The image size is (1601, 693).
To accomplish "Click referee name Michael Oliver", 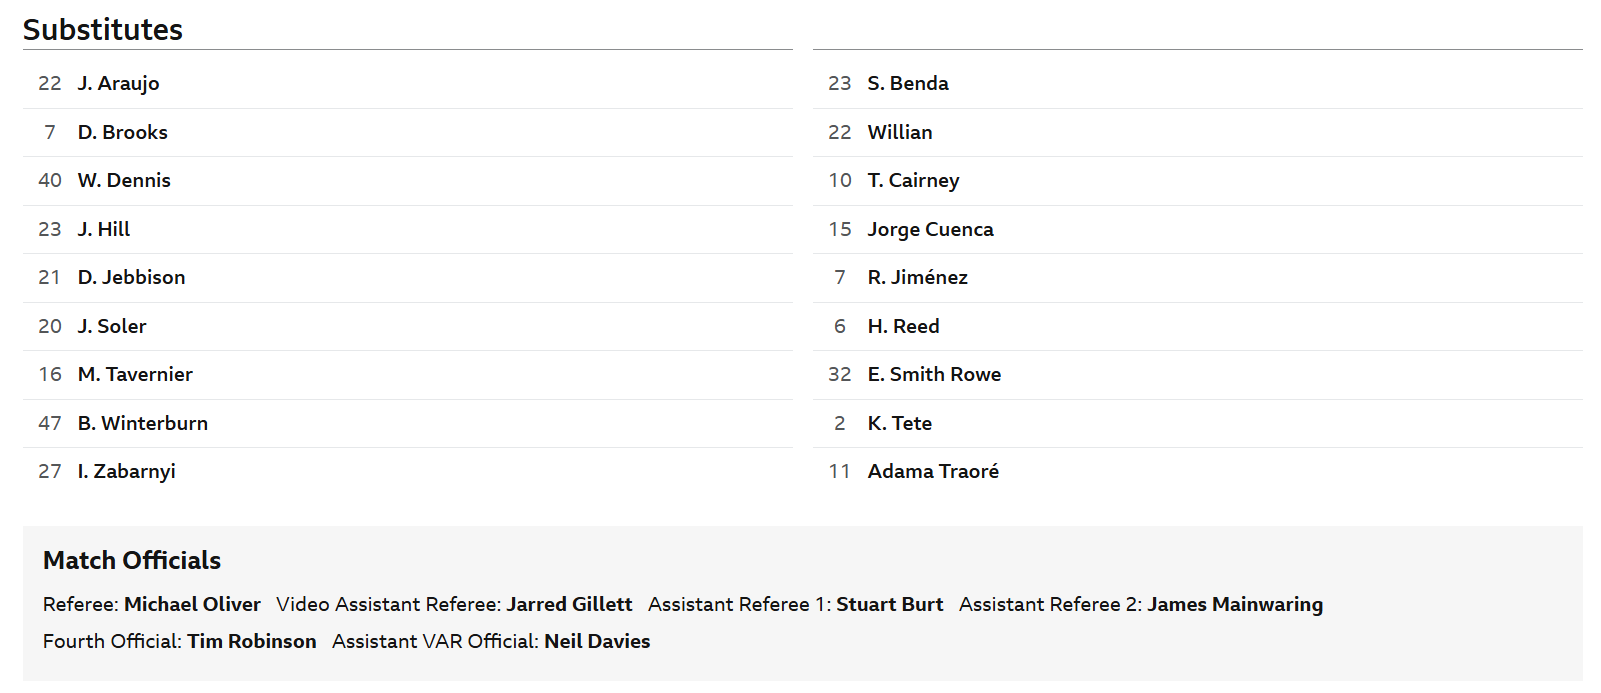I will point(192,604).
